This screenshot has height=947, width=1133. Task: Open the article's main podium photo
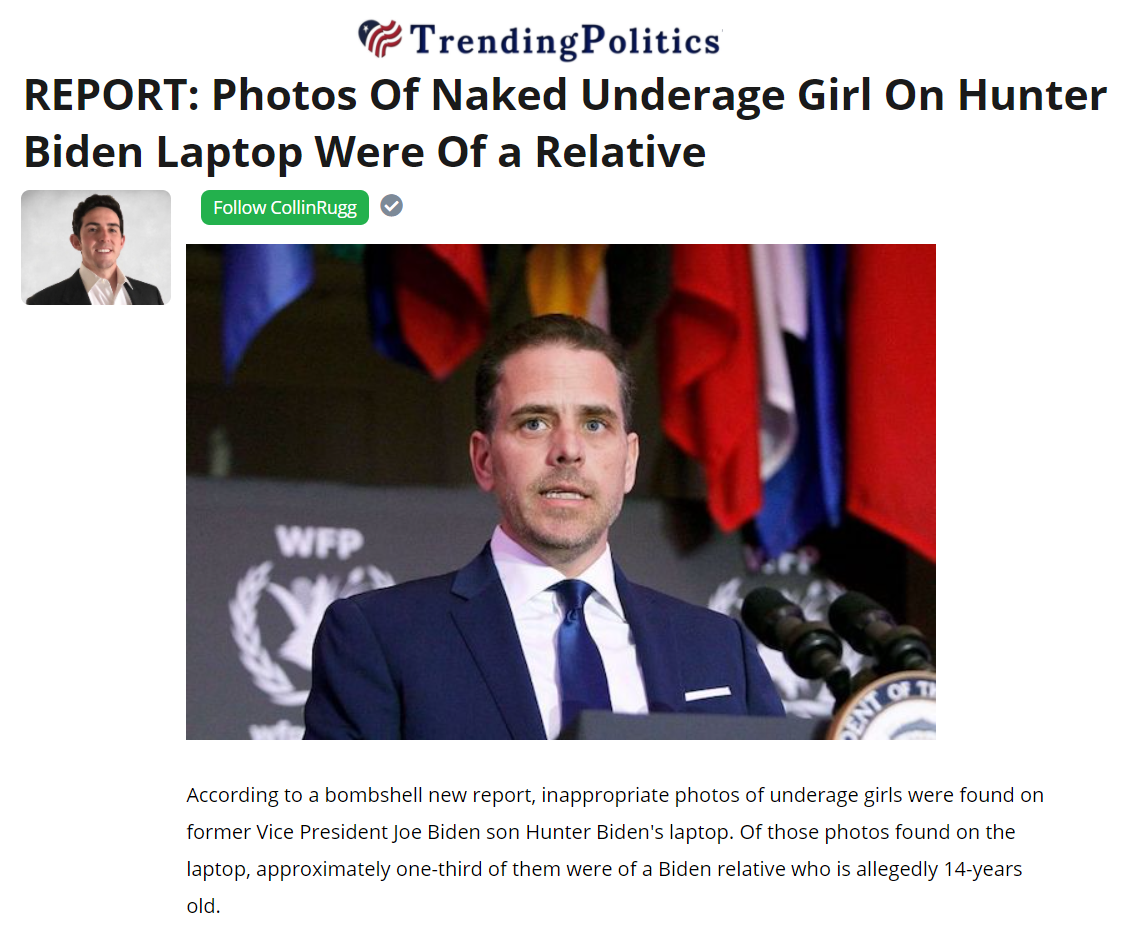561,492
